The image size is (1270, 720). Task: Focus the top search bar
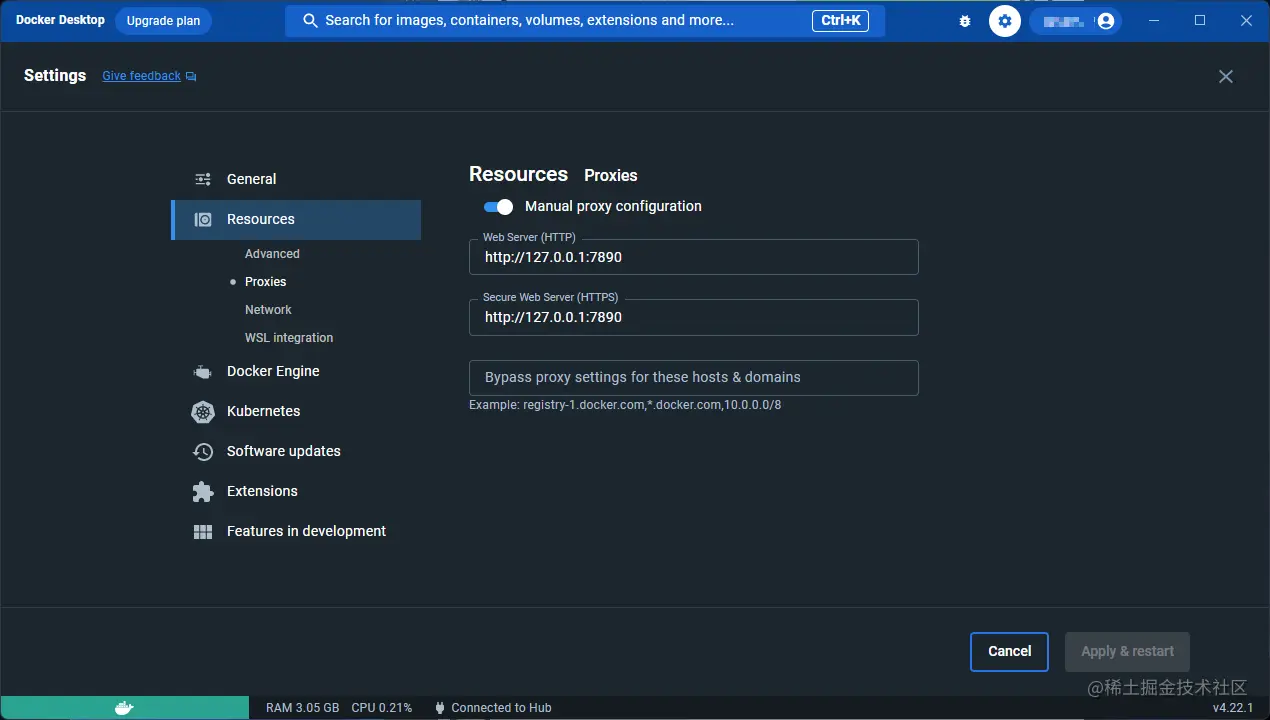coord(585,20)
